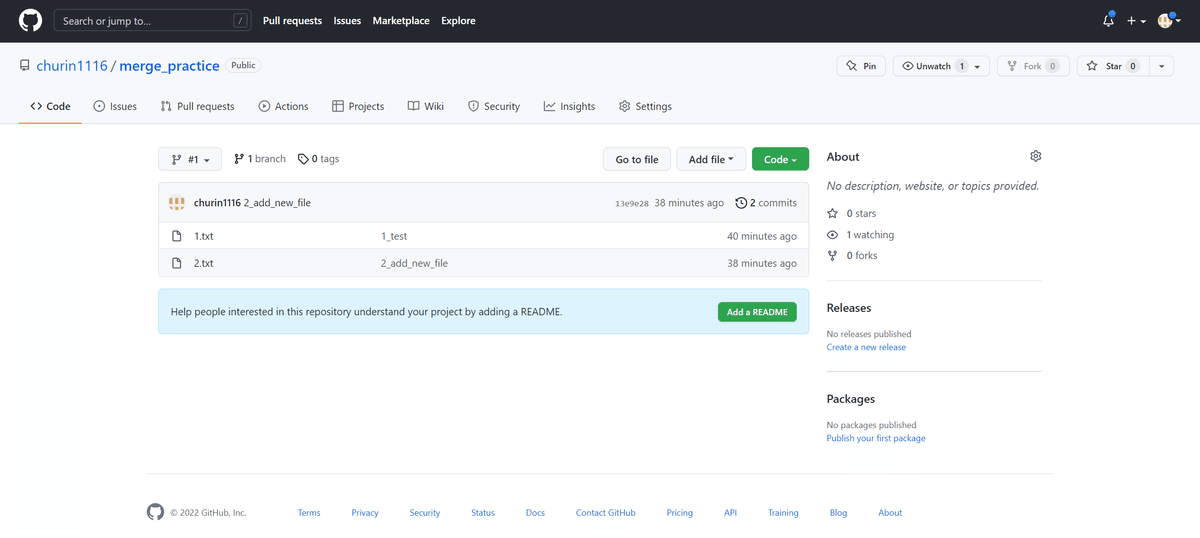This screenshot has width=1200, height=538.
Task: Open the 2.txt file
Action: pyautogui.click(x=204, y=263)
